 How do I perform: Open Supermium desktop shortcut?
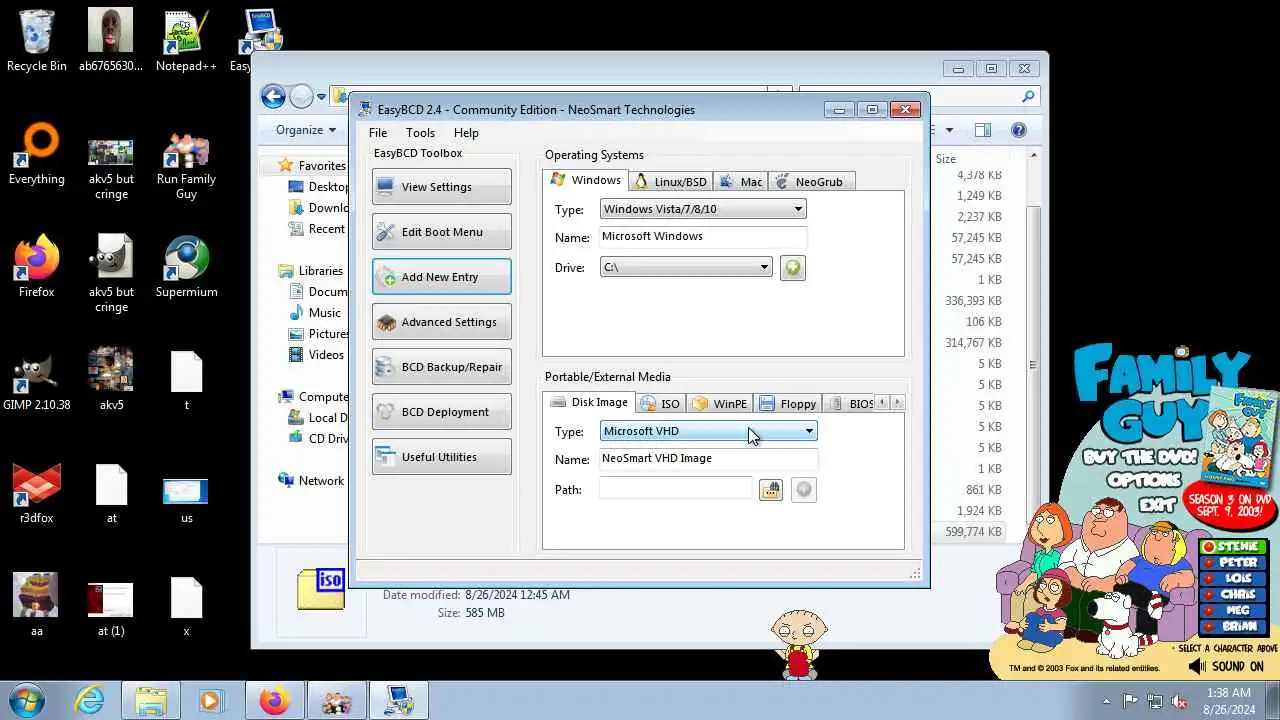[186, 267]
